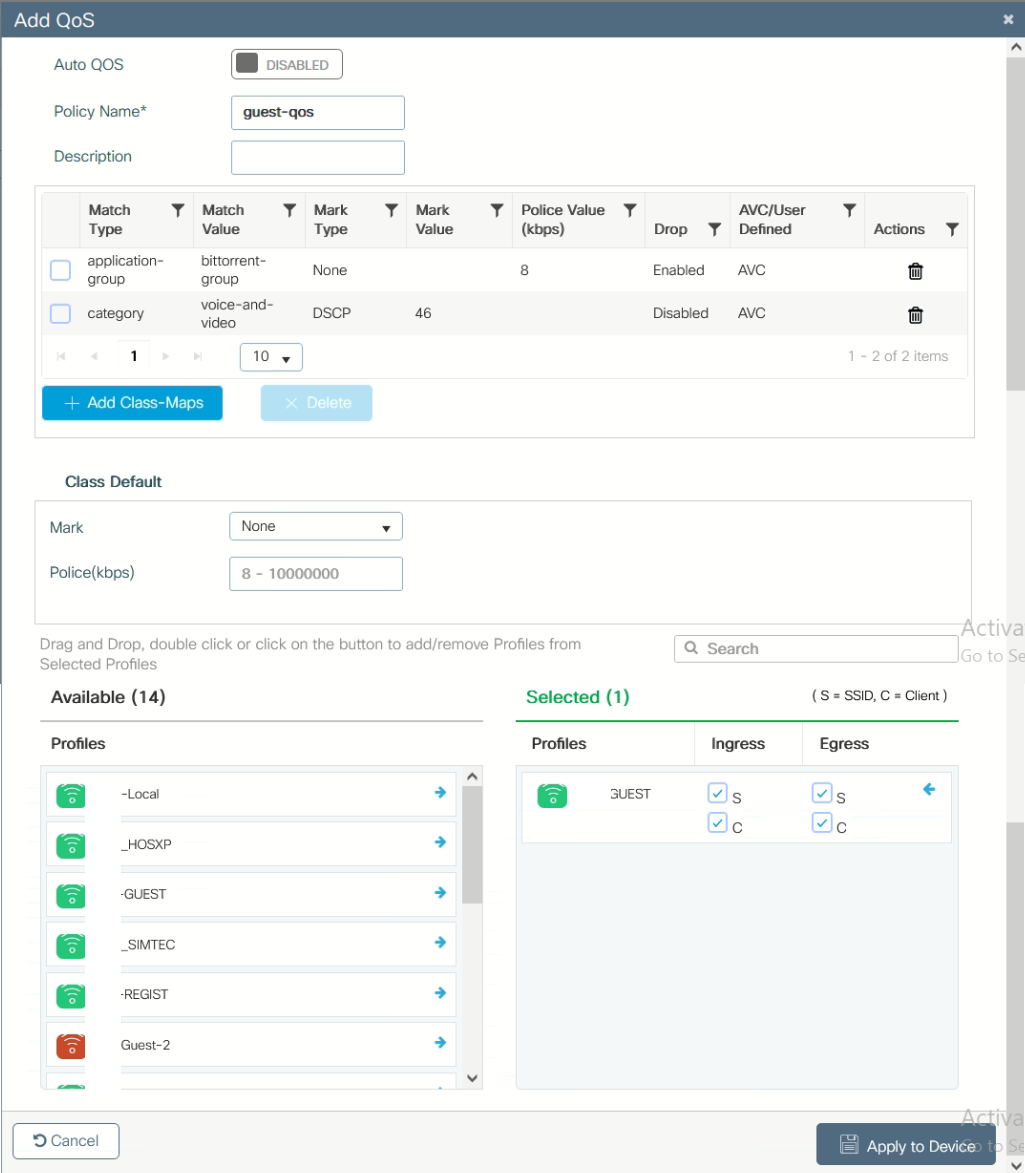The width and height of the screenshot is (1025, 1173).
Task: Click the profiles Search box
Action: (815, 649)
